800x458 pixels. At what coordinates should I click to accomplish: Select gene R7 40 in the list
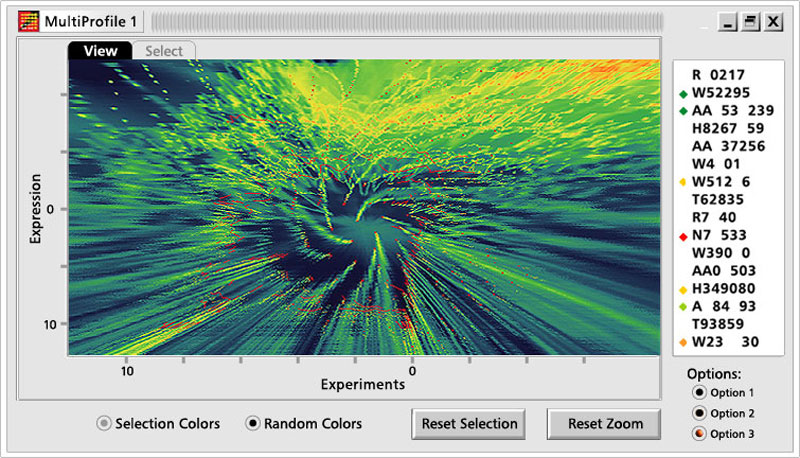(714, 218)
